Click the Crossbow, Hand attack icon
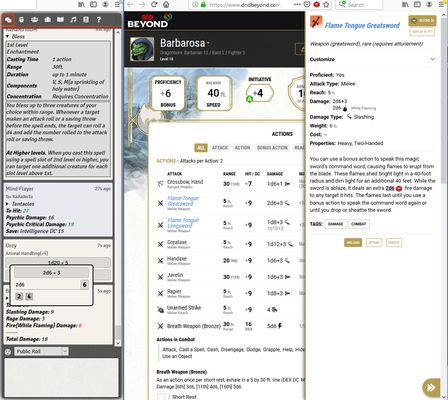448x400 pixels. (x=160, y=183)
